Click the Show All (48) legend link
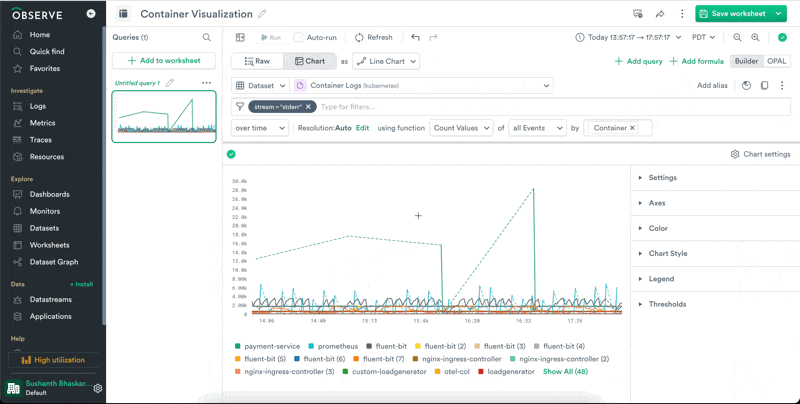 [565, 371]
